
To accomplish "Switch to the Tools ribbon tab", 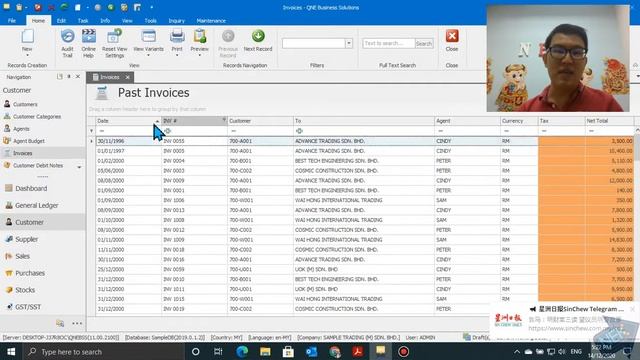I will pos(150,20).
